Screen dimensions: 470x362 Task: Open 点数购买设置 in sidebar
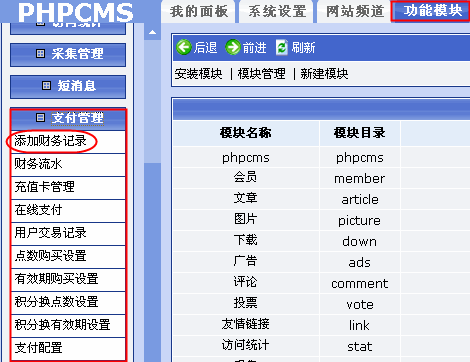(68, 257)
